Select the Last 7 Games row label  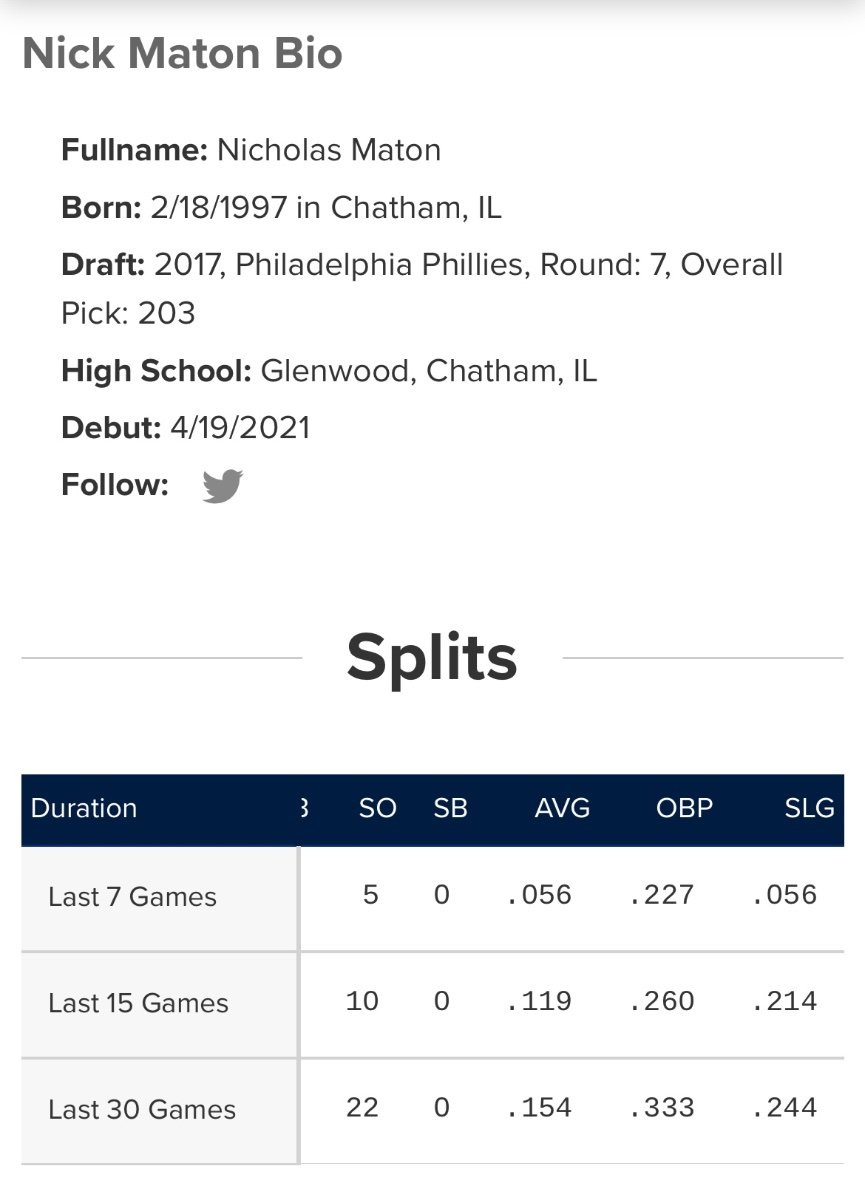(x=132, y=897)
